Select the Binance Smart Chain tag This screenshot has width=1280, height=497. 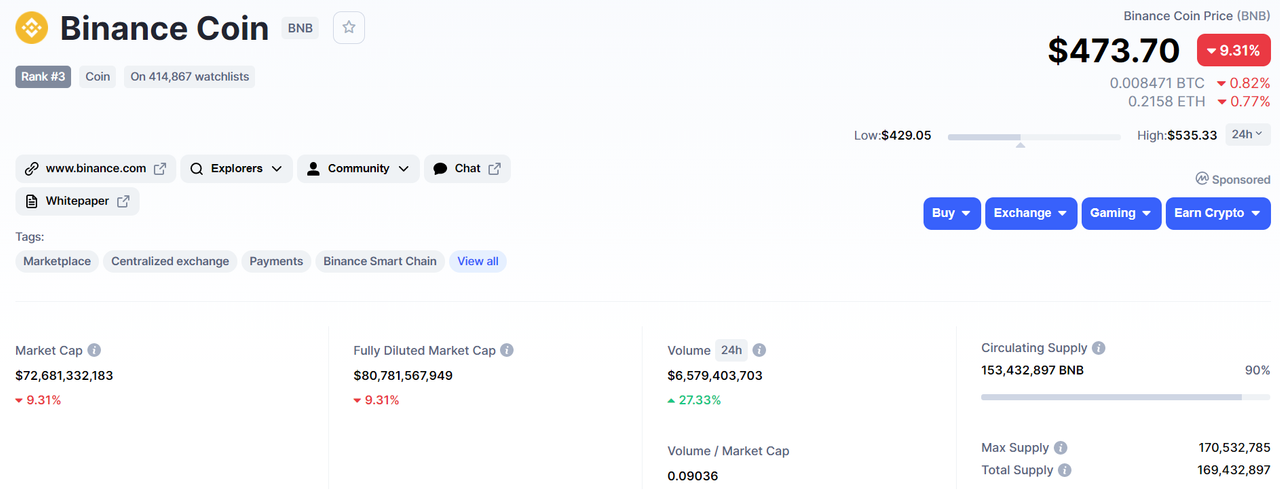tap(380, 261)
